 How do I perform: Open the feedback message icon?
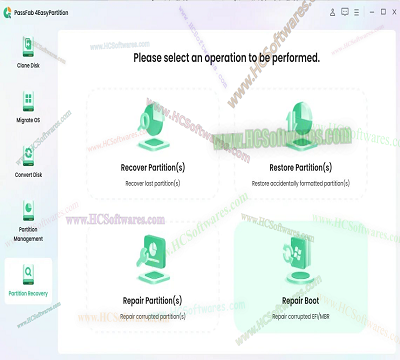pyautogui.click(x=345, y=12)
